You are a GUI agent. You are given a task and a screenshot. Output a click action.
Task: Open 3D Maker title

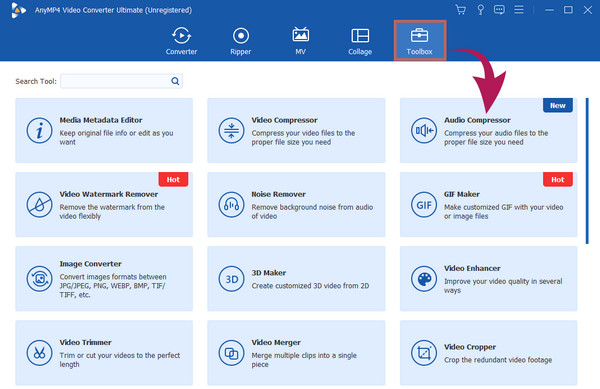coord(269,273)
